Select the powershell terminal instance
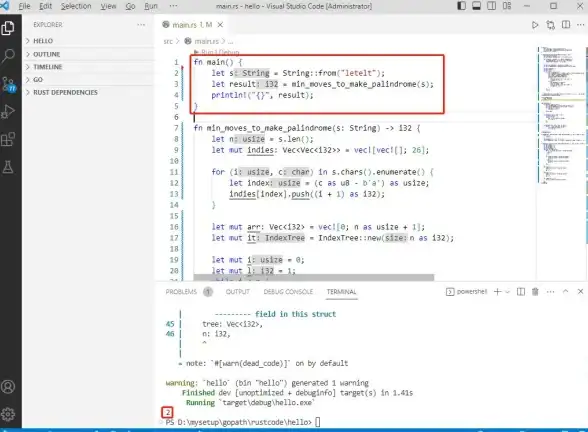The image size is (588, 432). tap(466, 292)
